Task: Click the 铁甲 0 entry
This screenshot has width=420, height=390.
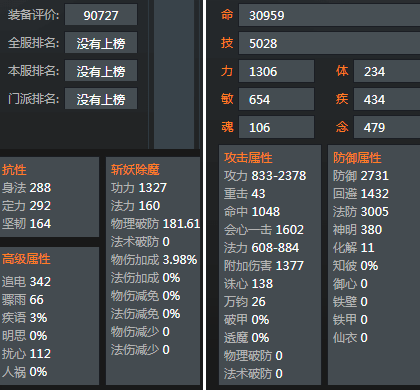Action: [350, 320]
